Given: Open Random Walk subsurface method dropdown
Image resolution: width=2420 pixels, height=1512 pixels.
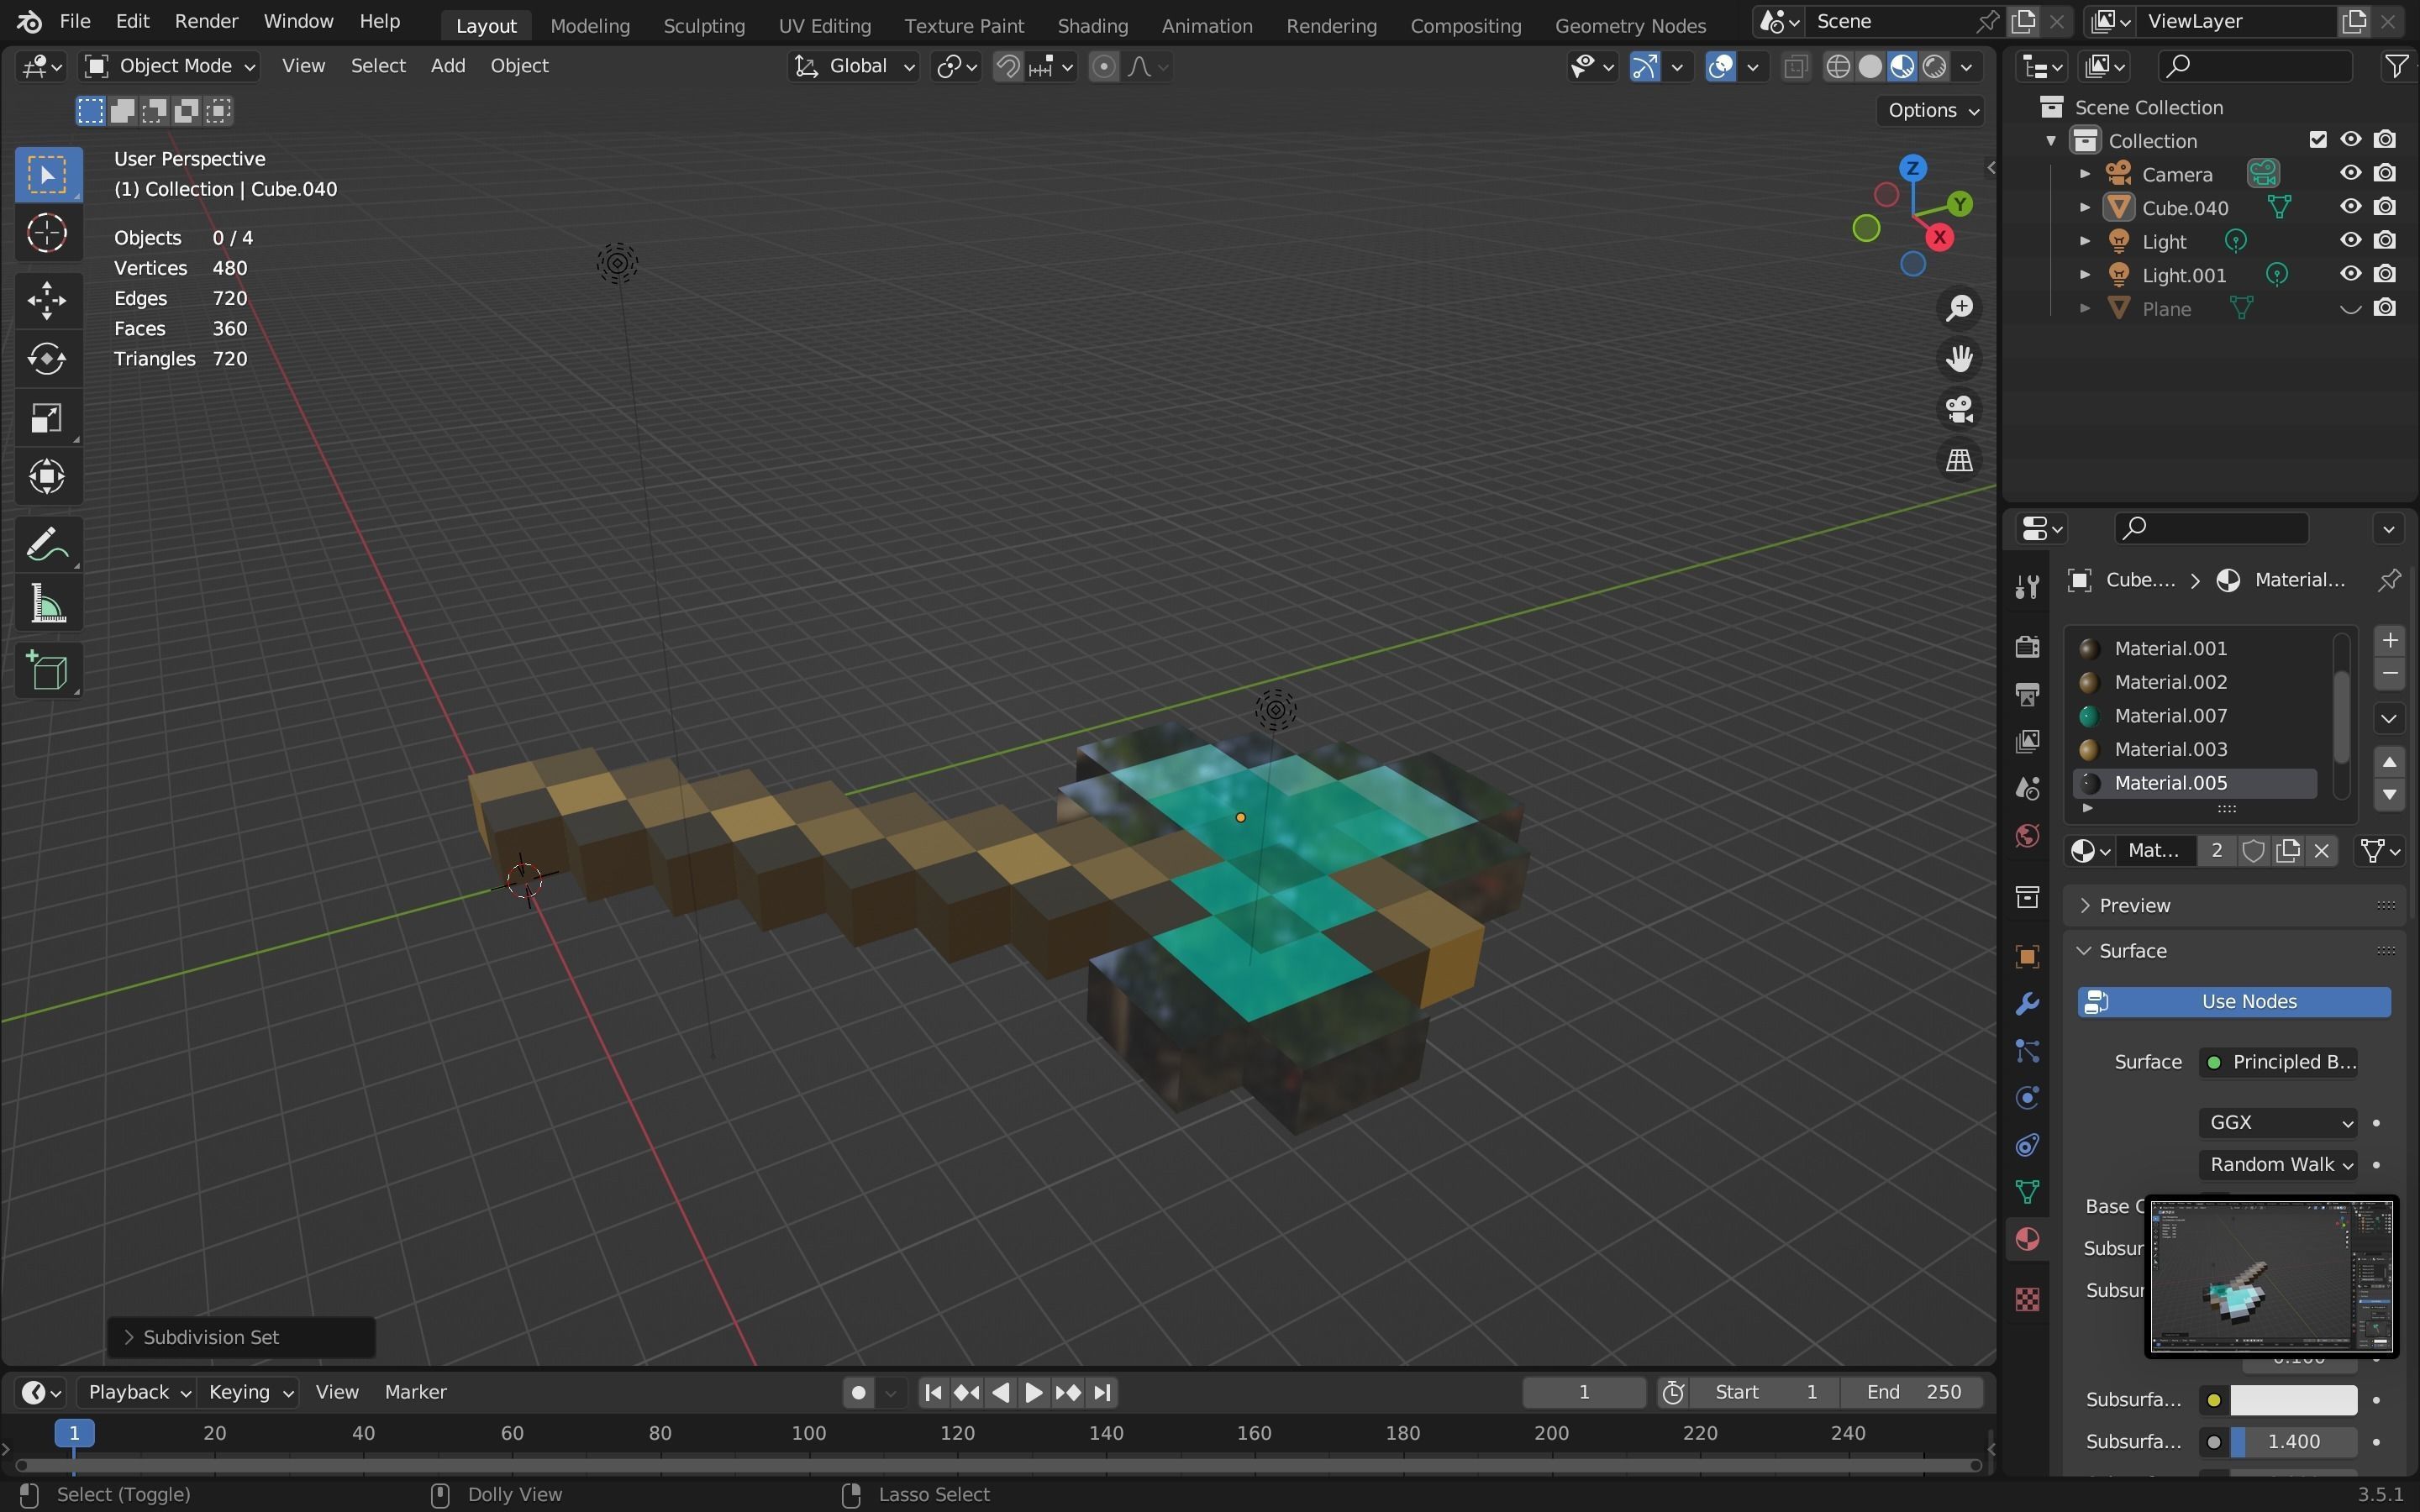Looking at the screenshot, I should 2277,1165.
